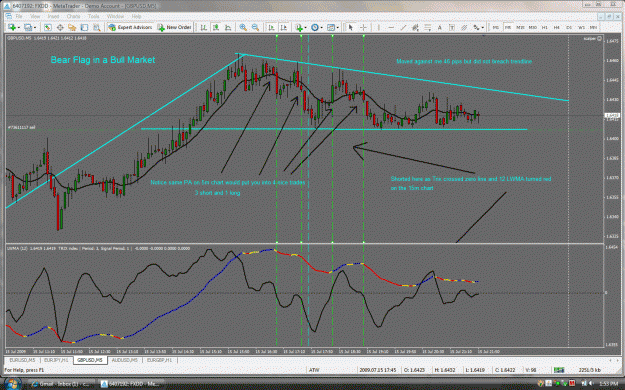The width and height of the screenshot is (625, 390).
Task: Open the Tools menu
Action: (x=94, y=16)
